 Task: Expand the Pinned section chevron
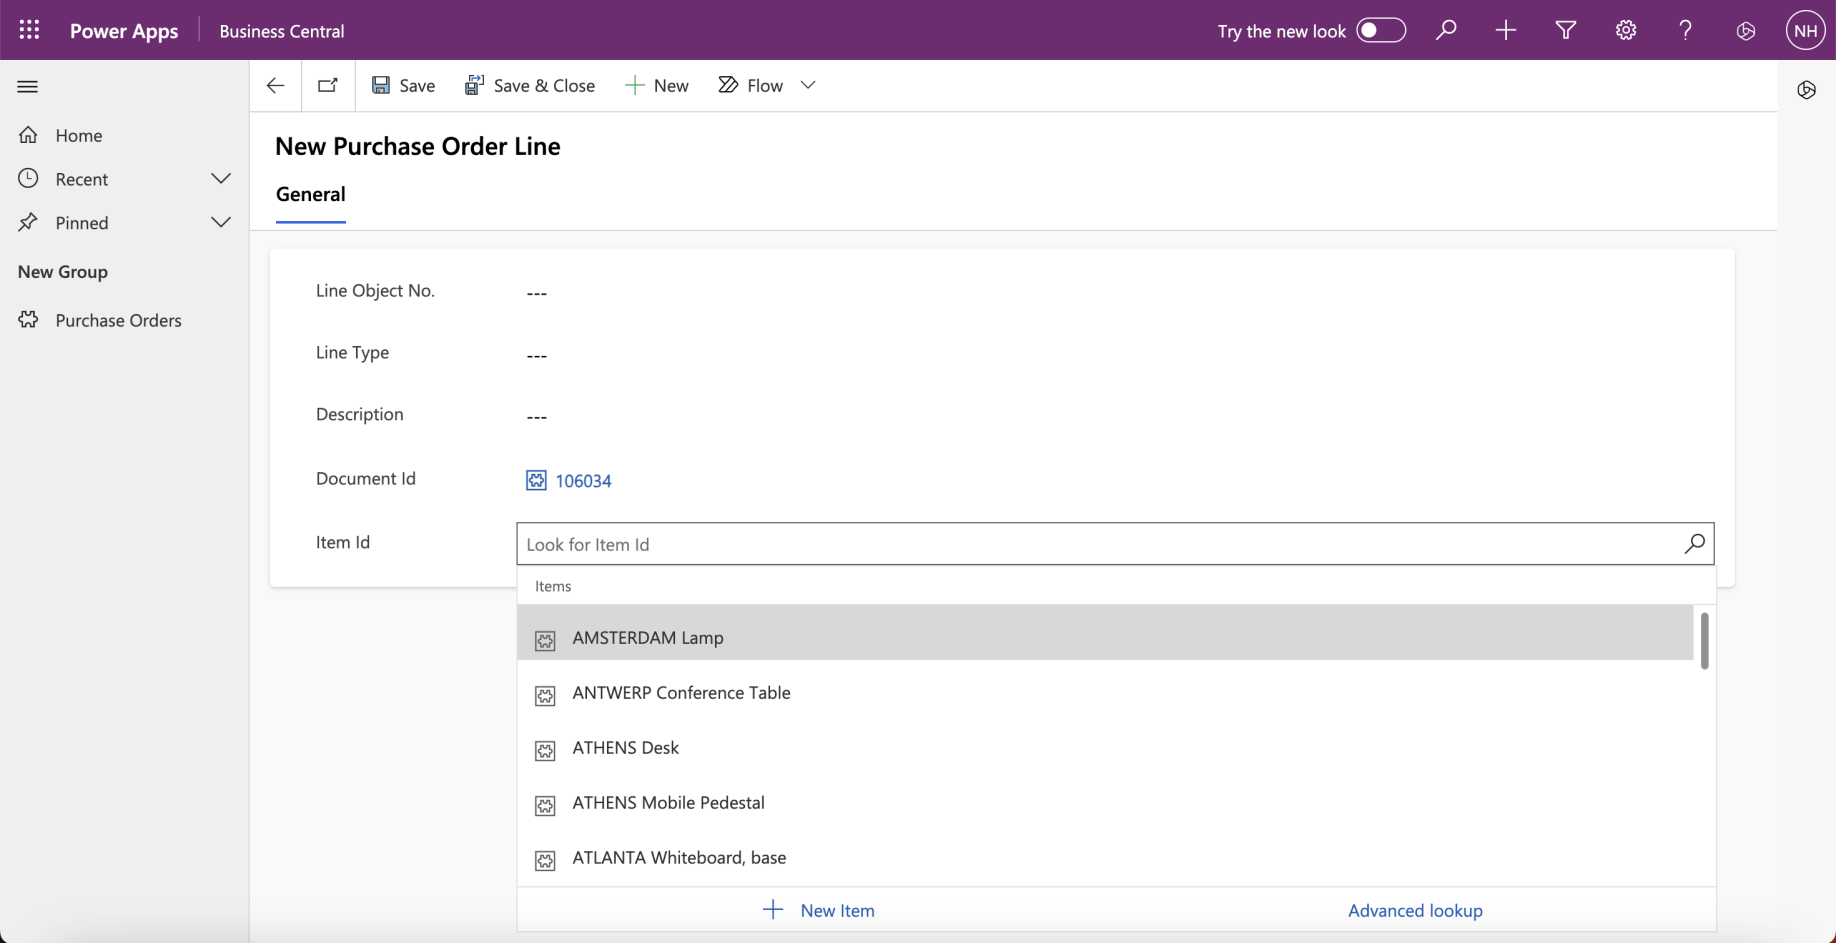click(x=221, y=222)
